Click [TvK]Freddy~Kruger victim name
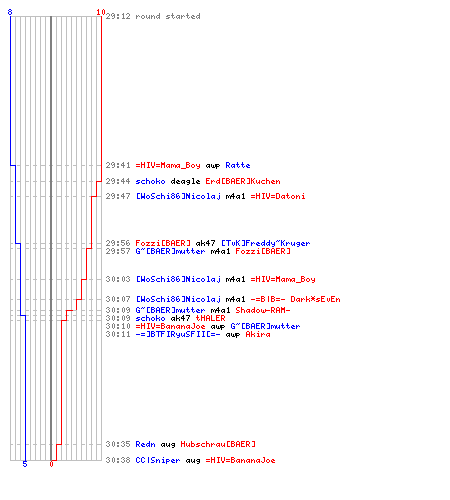Image resolution: width=450 pixels, height=500 pixels. tap(265, 243)
